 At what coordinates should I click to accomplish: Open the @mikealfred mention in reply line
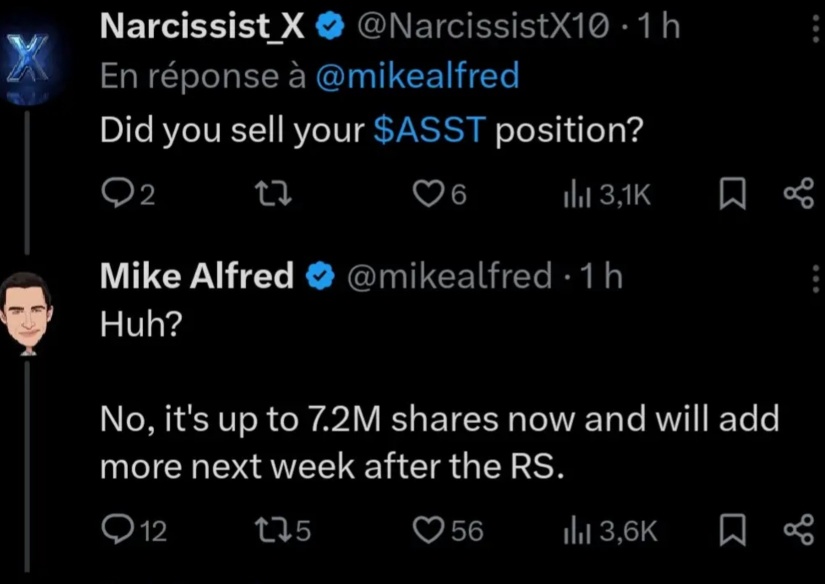tap(418, 75)
